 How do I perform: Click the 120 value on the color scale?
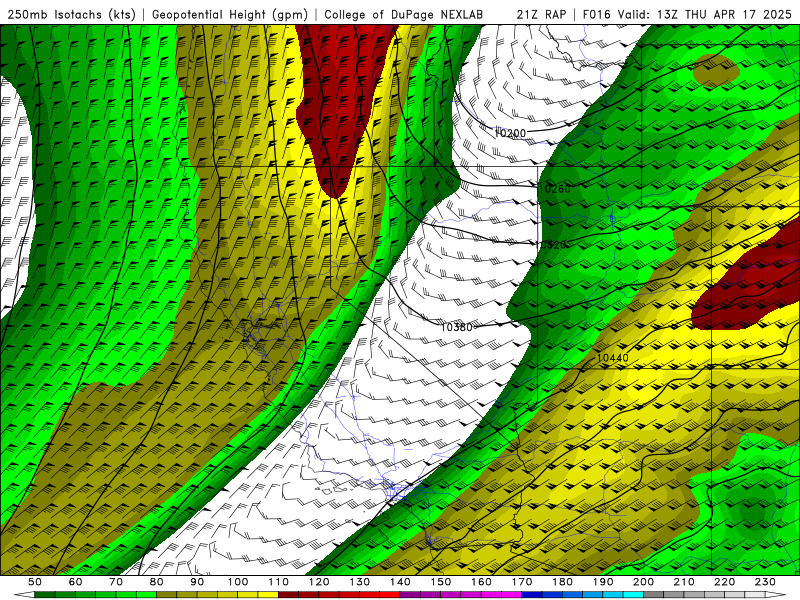pos(319,582)
